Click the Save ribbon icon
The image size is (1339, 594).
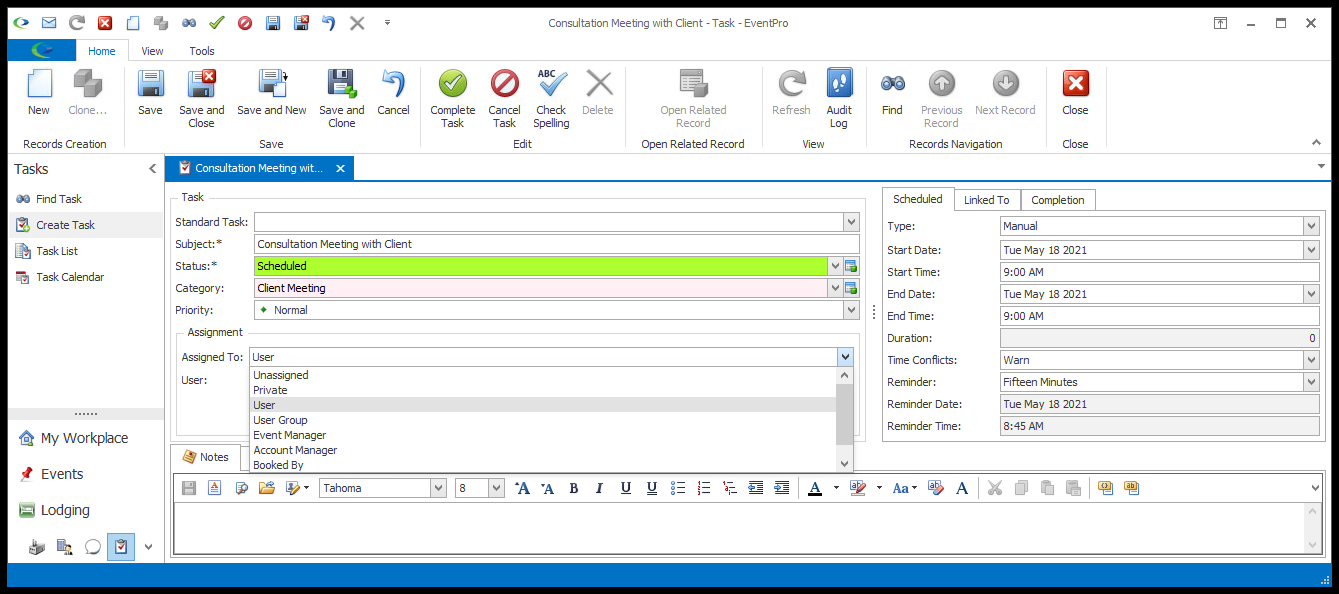click(150, 84)
